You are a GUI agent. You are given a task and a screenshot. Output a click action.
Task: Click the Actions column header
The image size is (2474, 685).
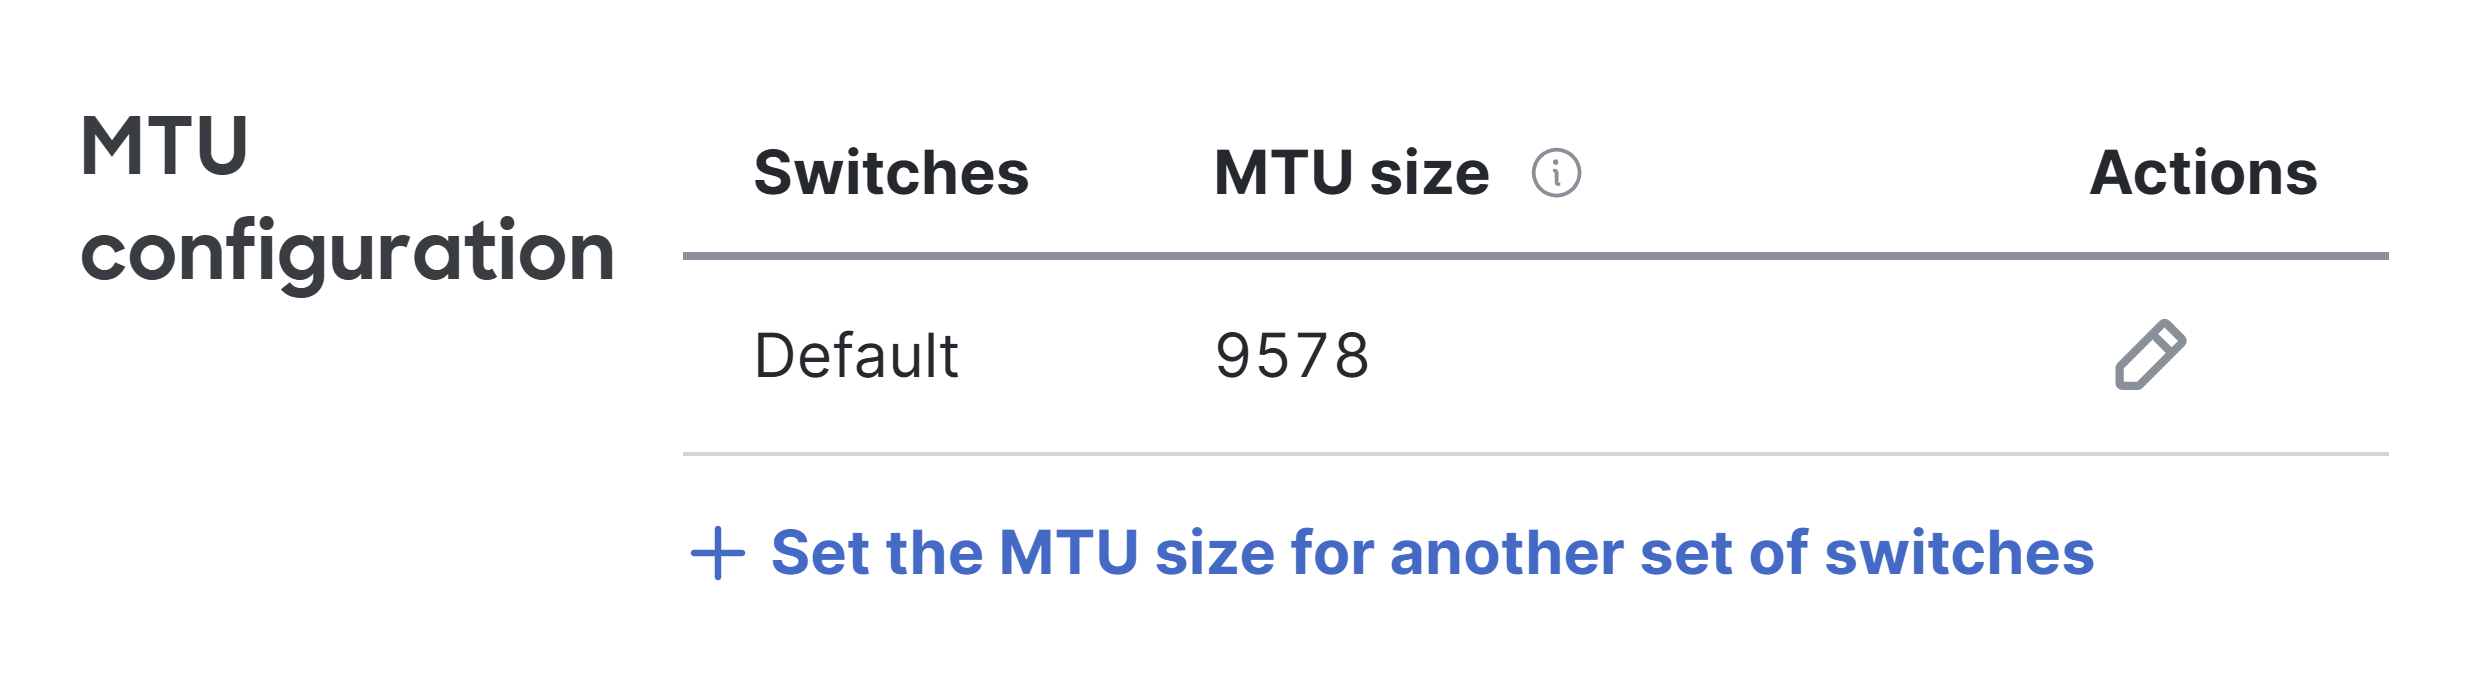(2203, 173)
